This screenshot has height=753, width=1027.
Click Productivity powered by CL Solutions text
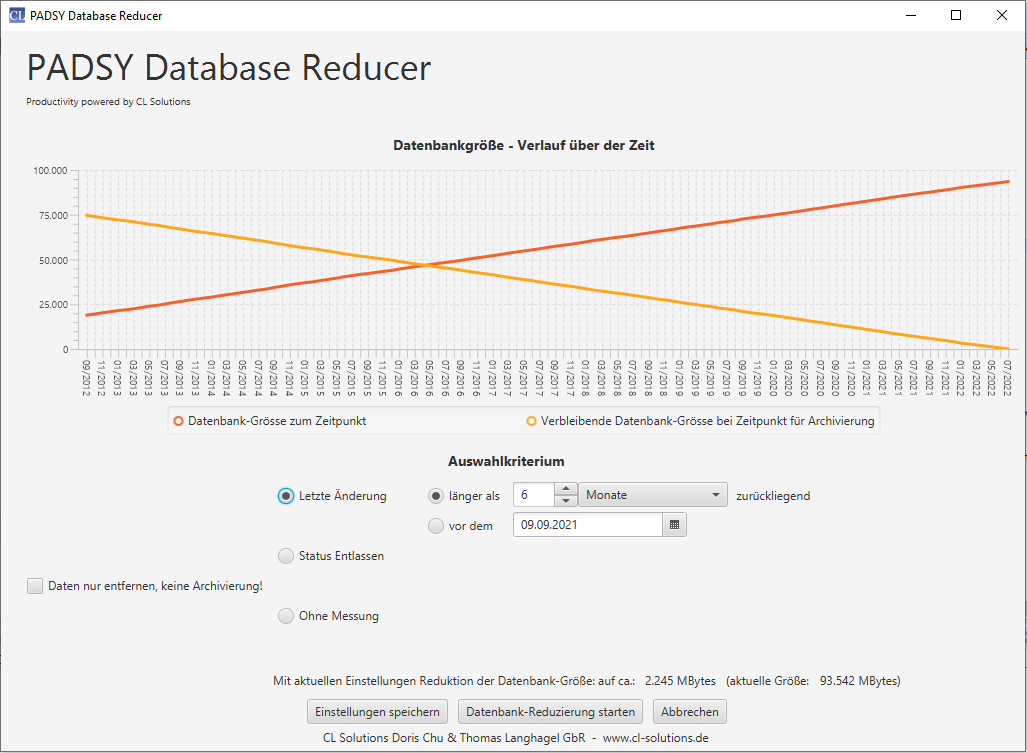(108, 101)
